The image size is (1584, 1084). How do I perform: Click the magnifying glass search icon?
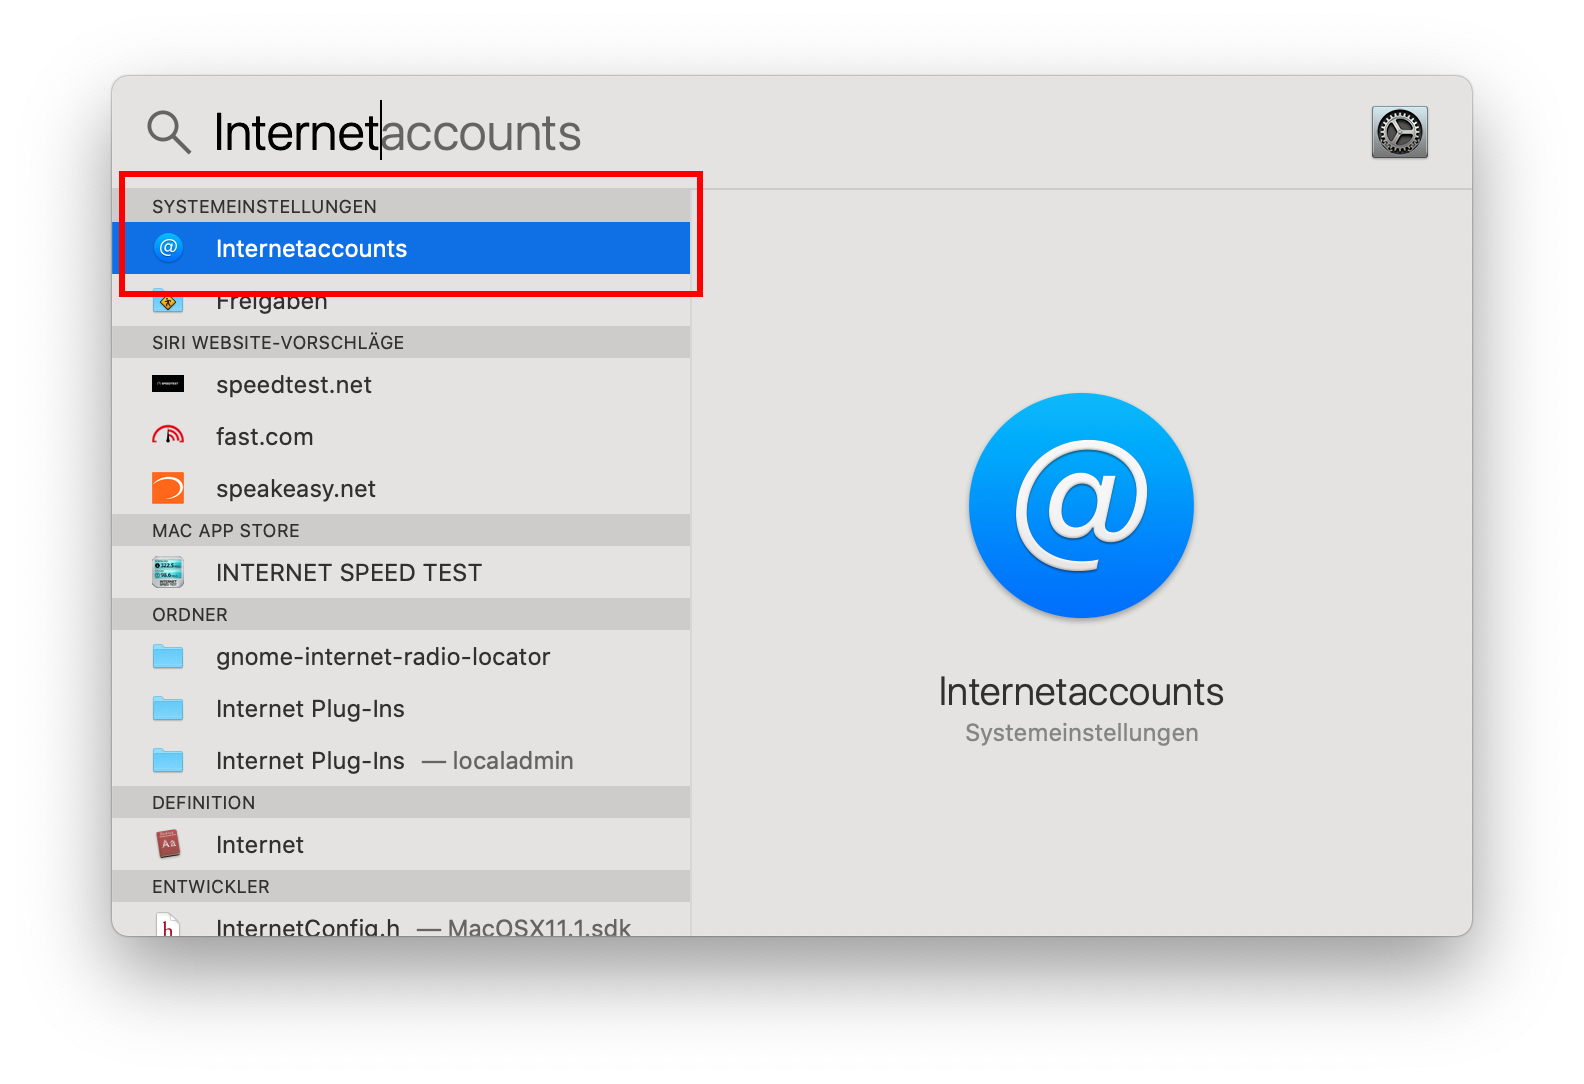[168, 132]
